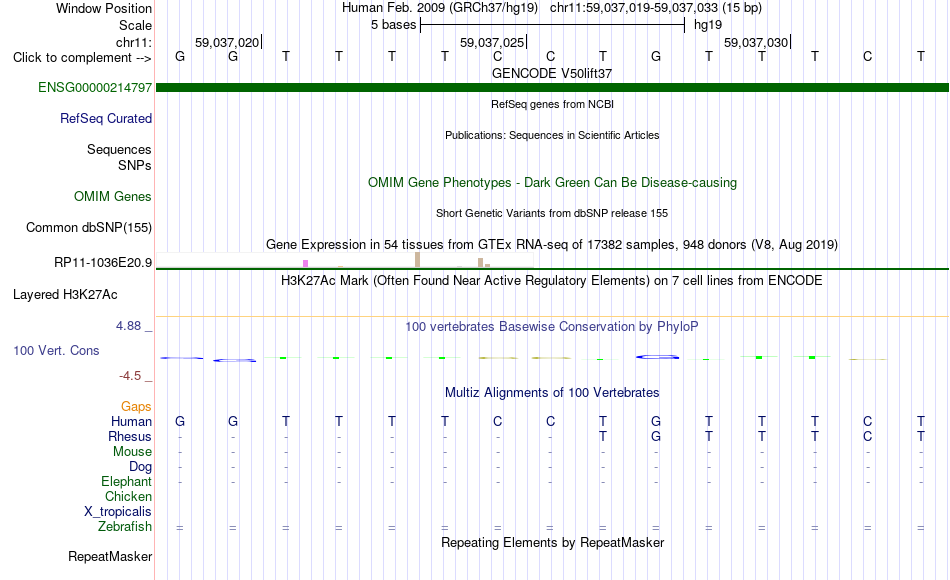Click 'Repeating Elements by RepeatMasker' title
This screenshot has width=950, height=580.
point(552,542)
